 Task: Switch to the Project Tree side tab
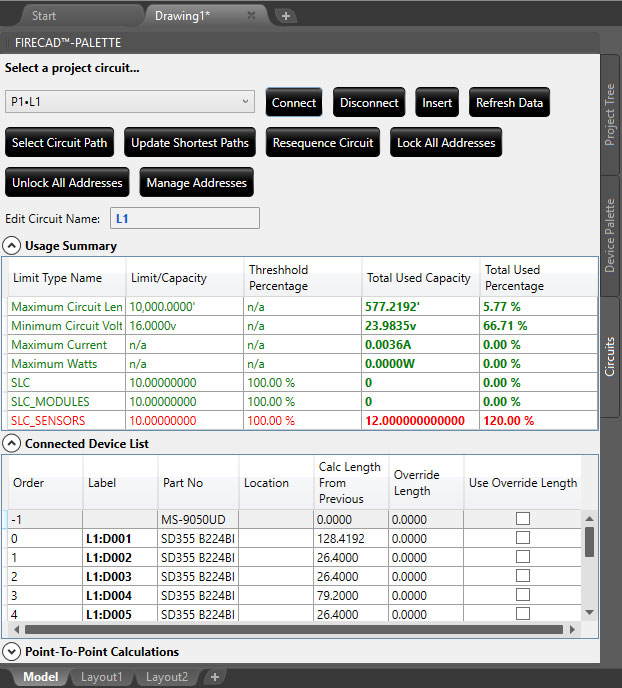[610, 115]
